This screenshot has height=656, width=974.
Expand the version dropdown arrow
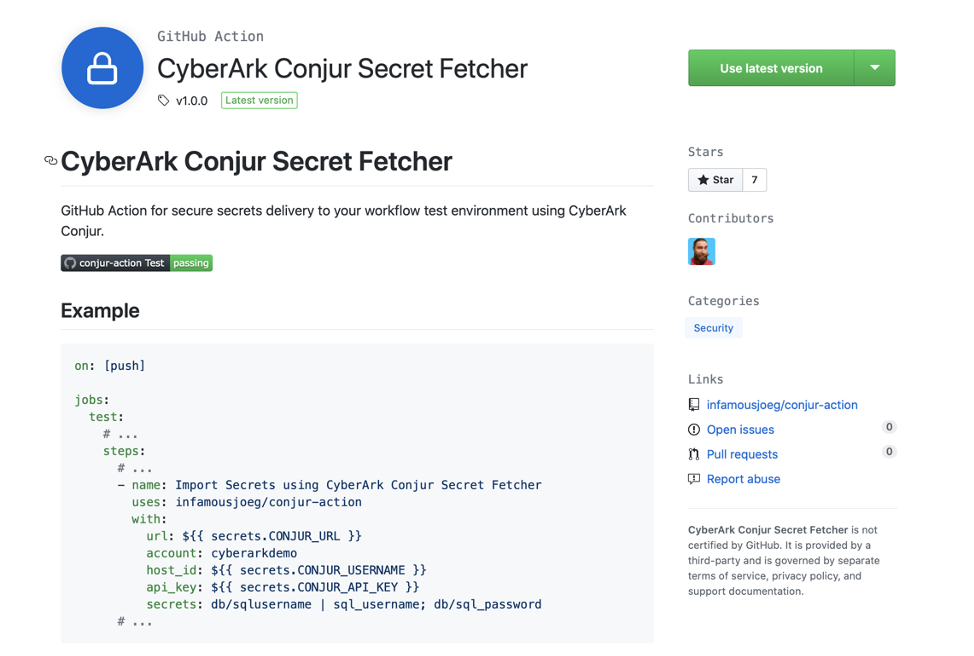(x=875, y=68)
